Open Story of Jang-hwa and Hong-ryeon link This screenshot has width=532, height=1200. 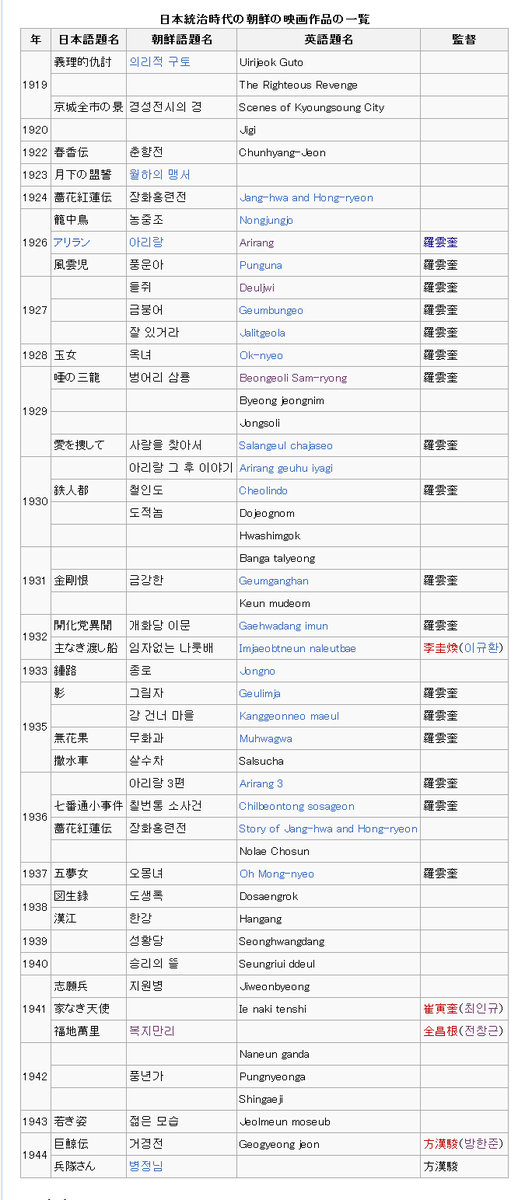[x=328, y=829]
